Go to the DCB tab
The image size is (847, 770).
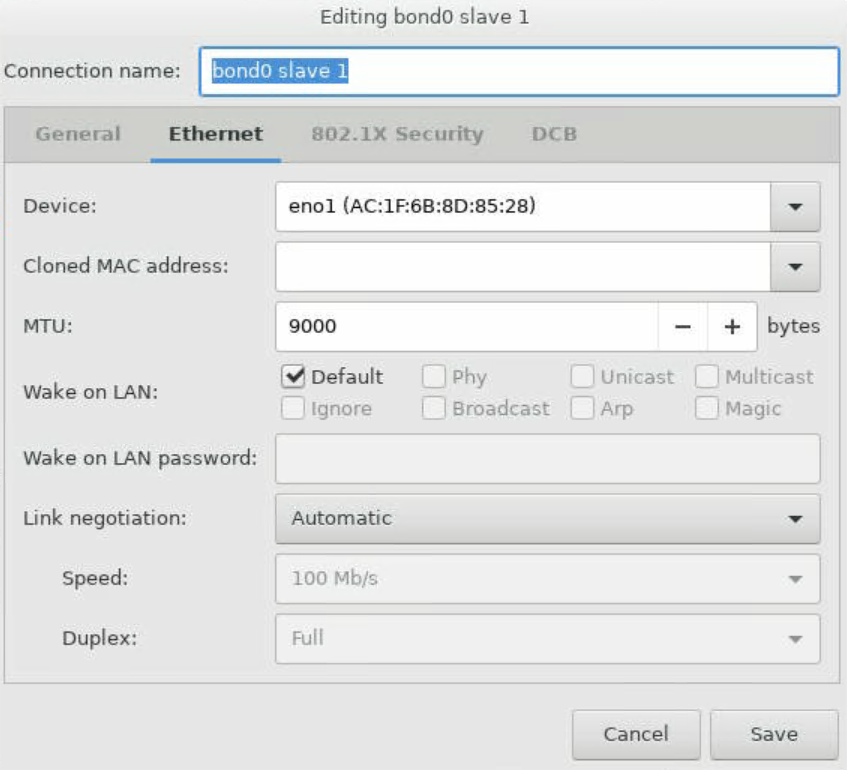pyautogui.click(x=554, y=134)
